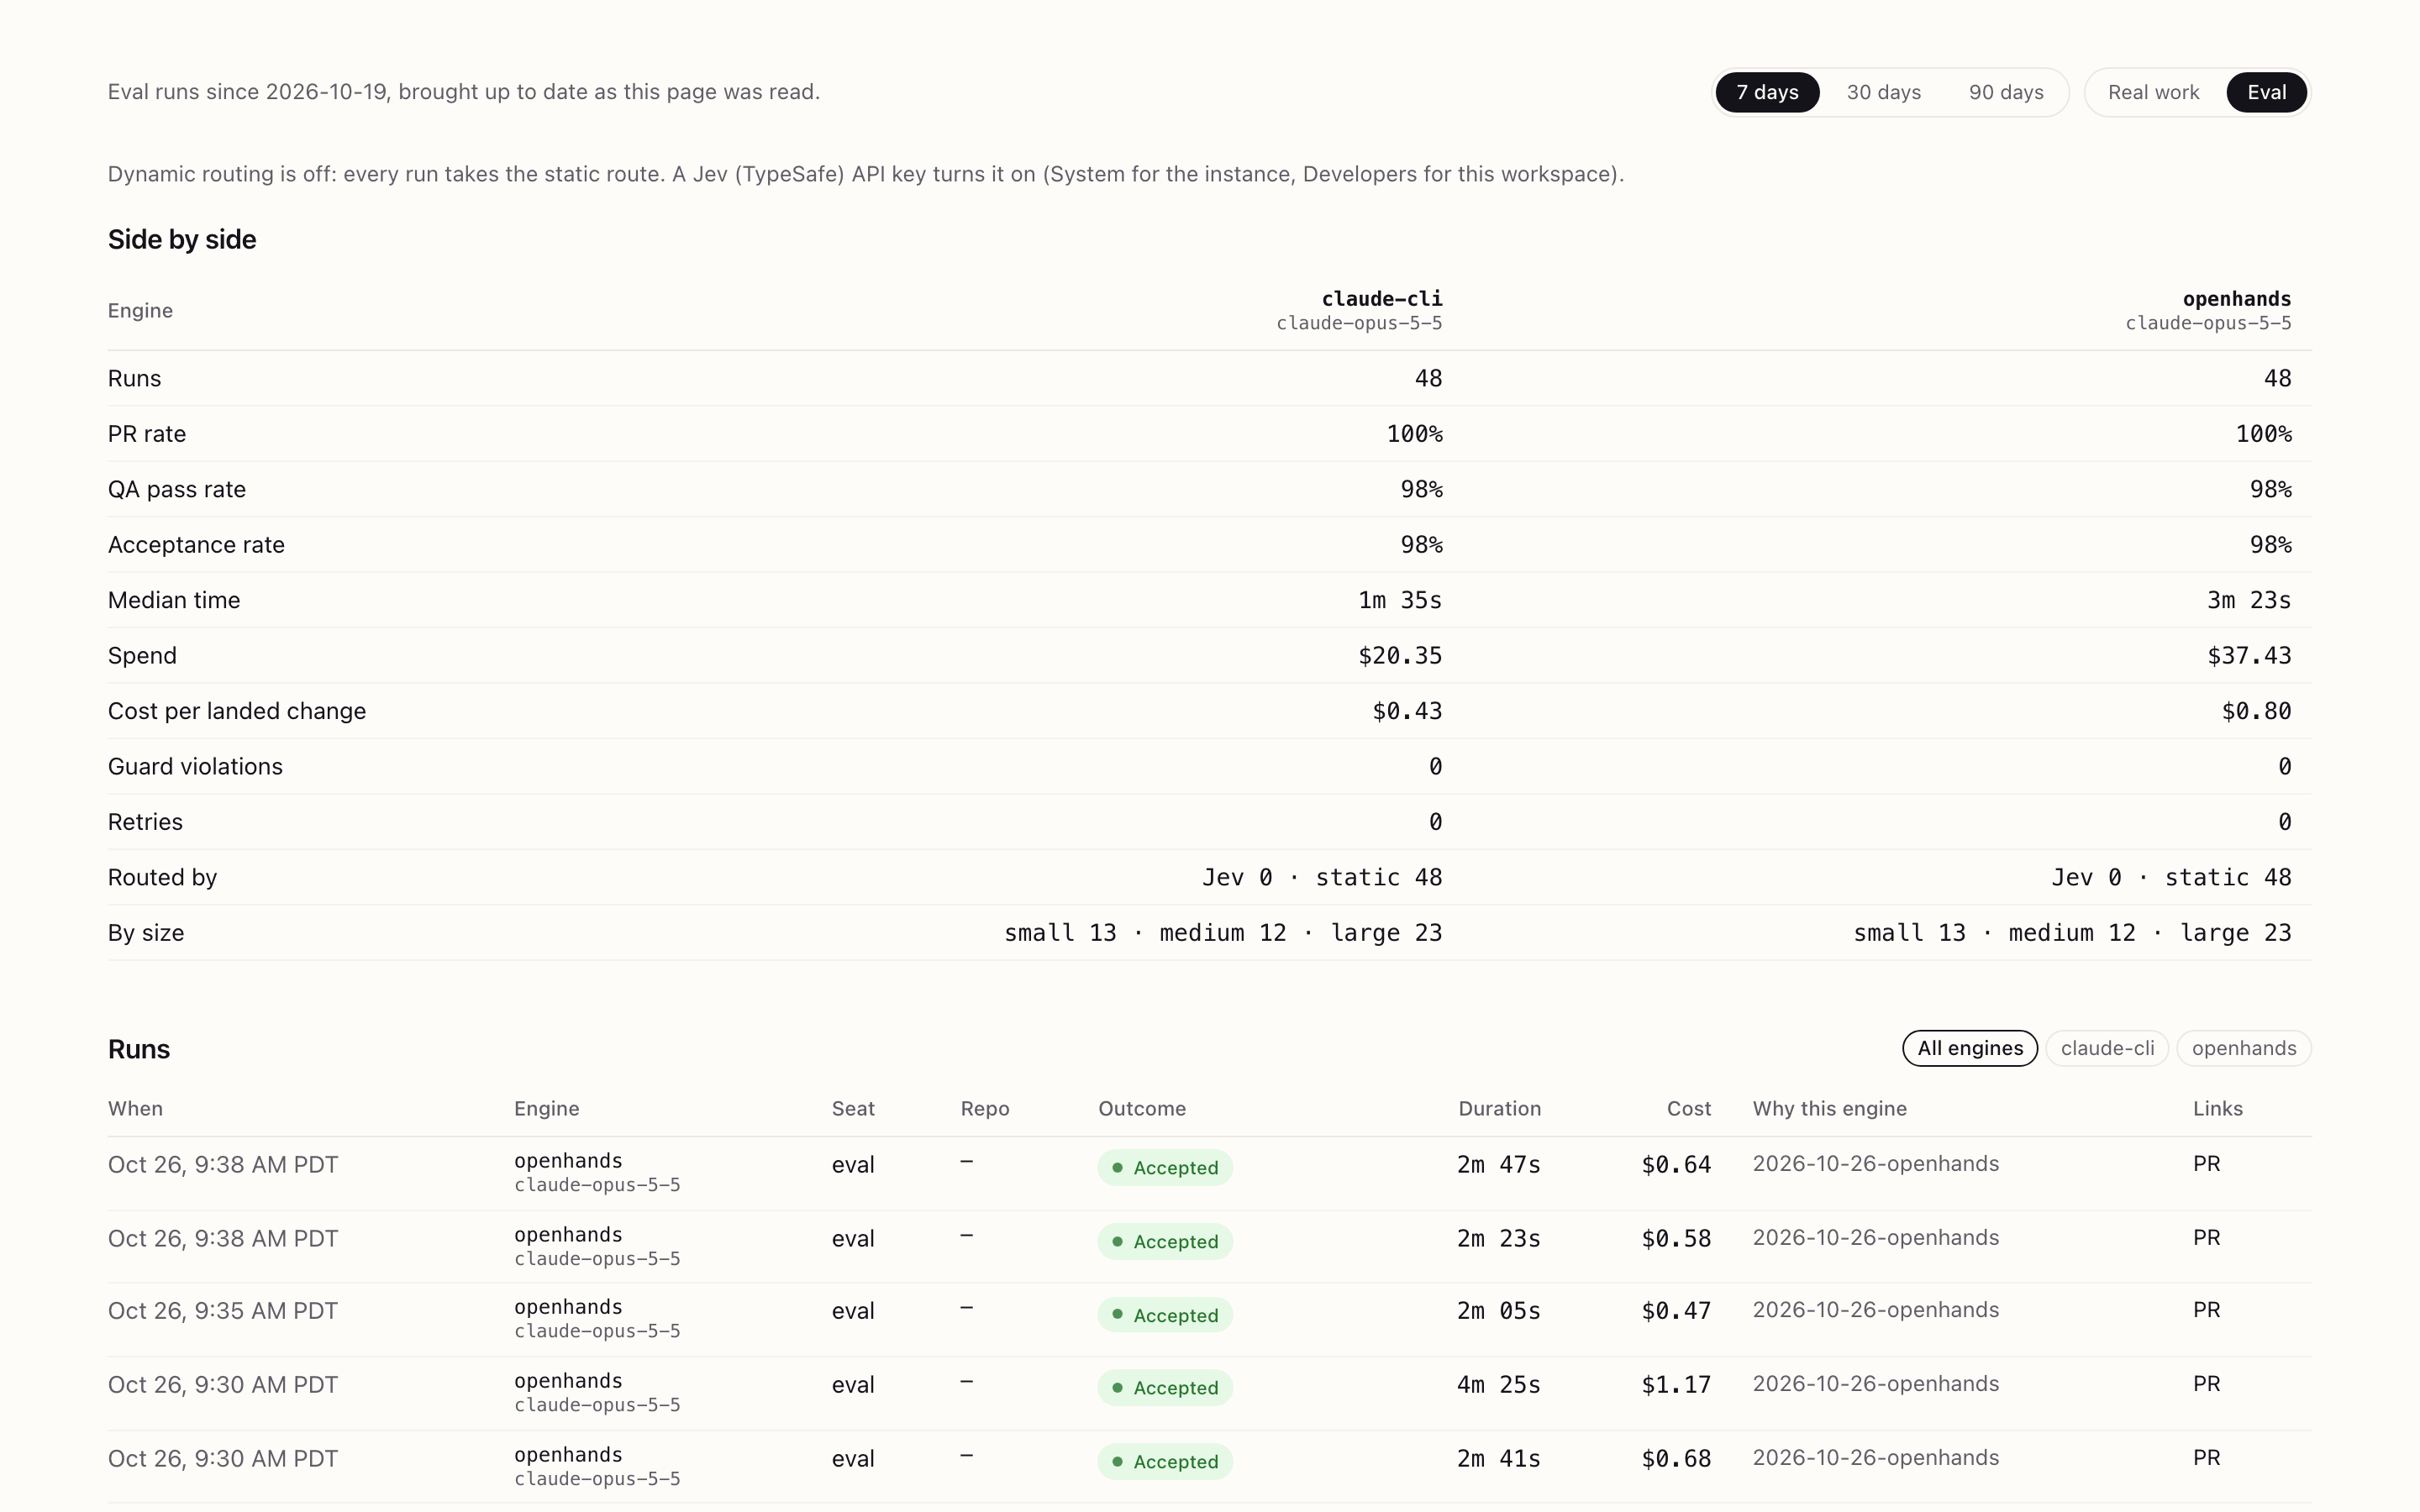The image size is (2420, 1512).
Task: Click the Cost per landed change row label
Action: point(237,711)
